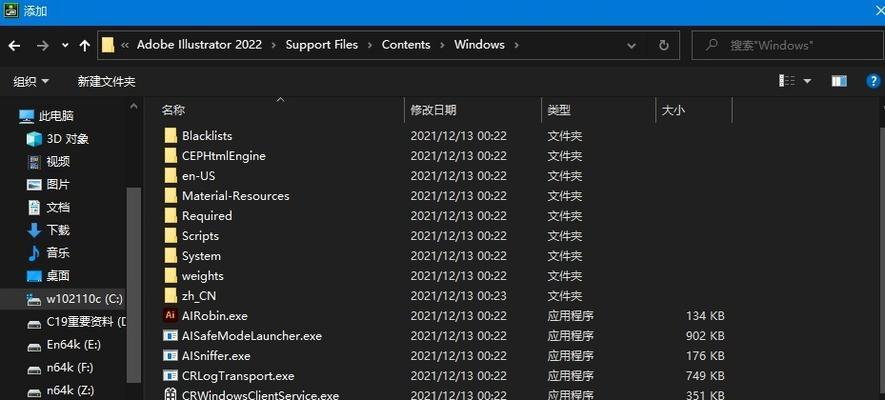
Task: Change view layout icon
Action: click(x=787, y=81)
